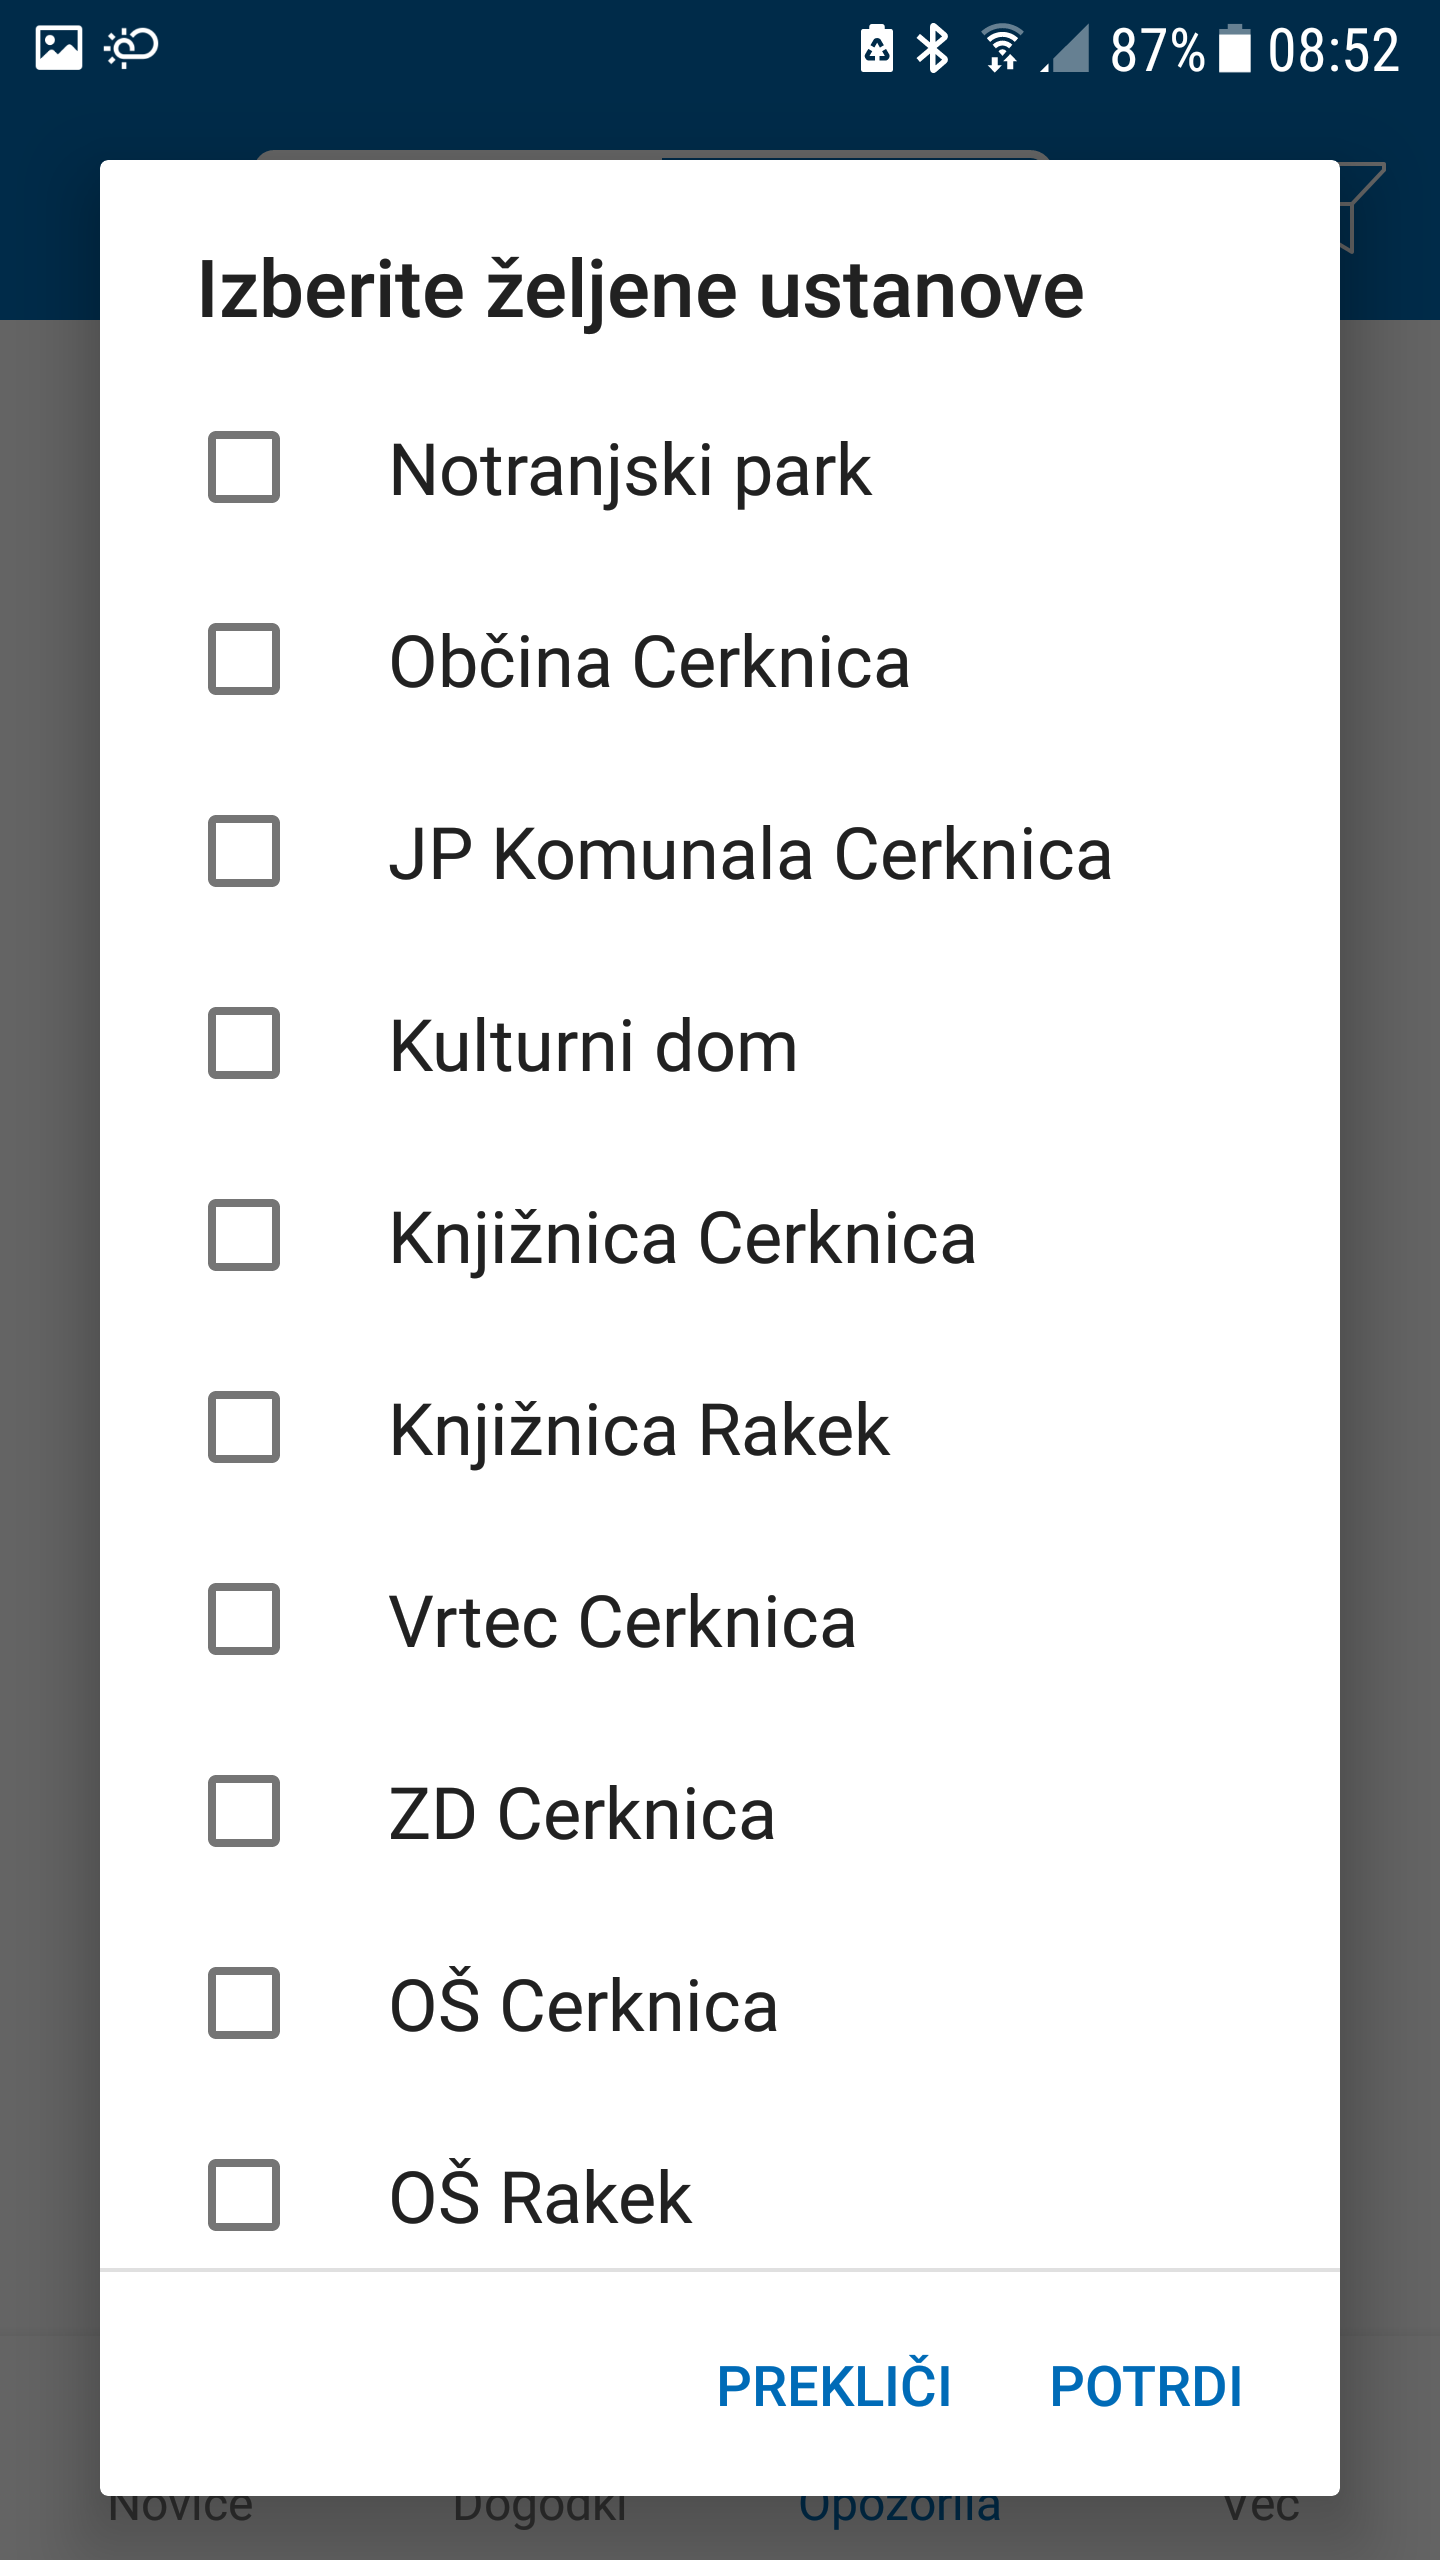Open the gallery notification icon in status bar
This screenshot has height=2560, width=1440.
[x=59, y=48]
